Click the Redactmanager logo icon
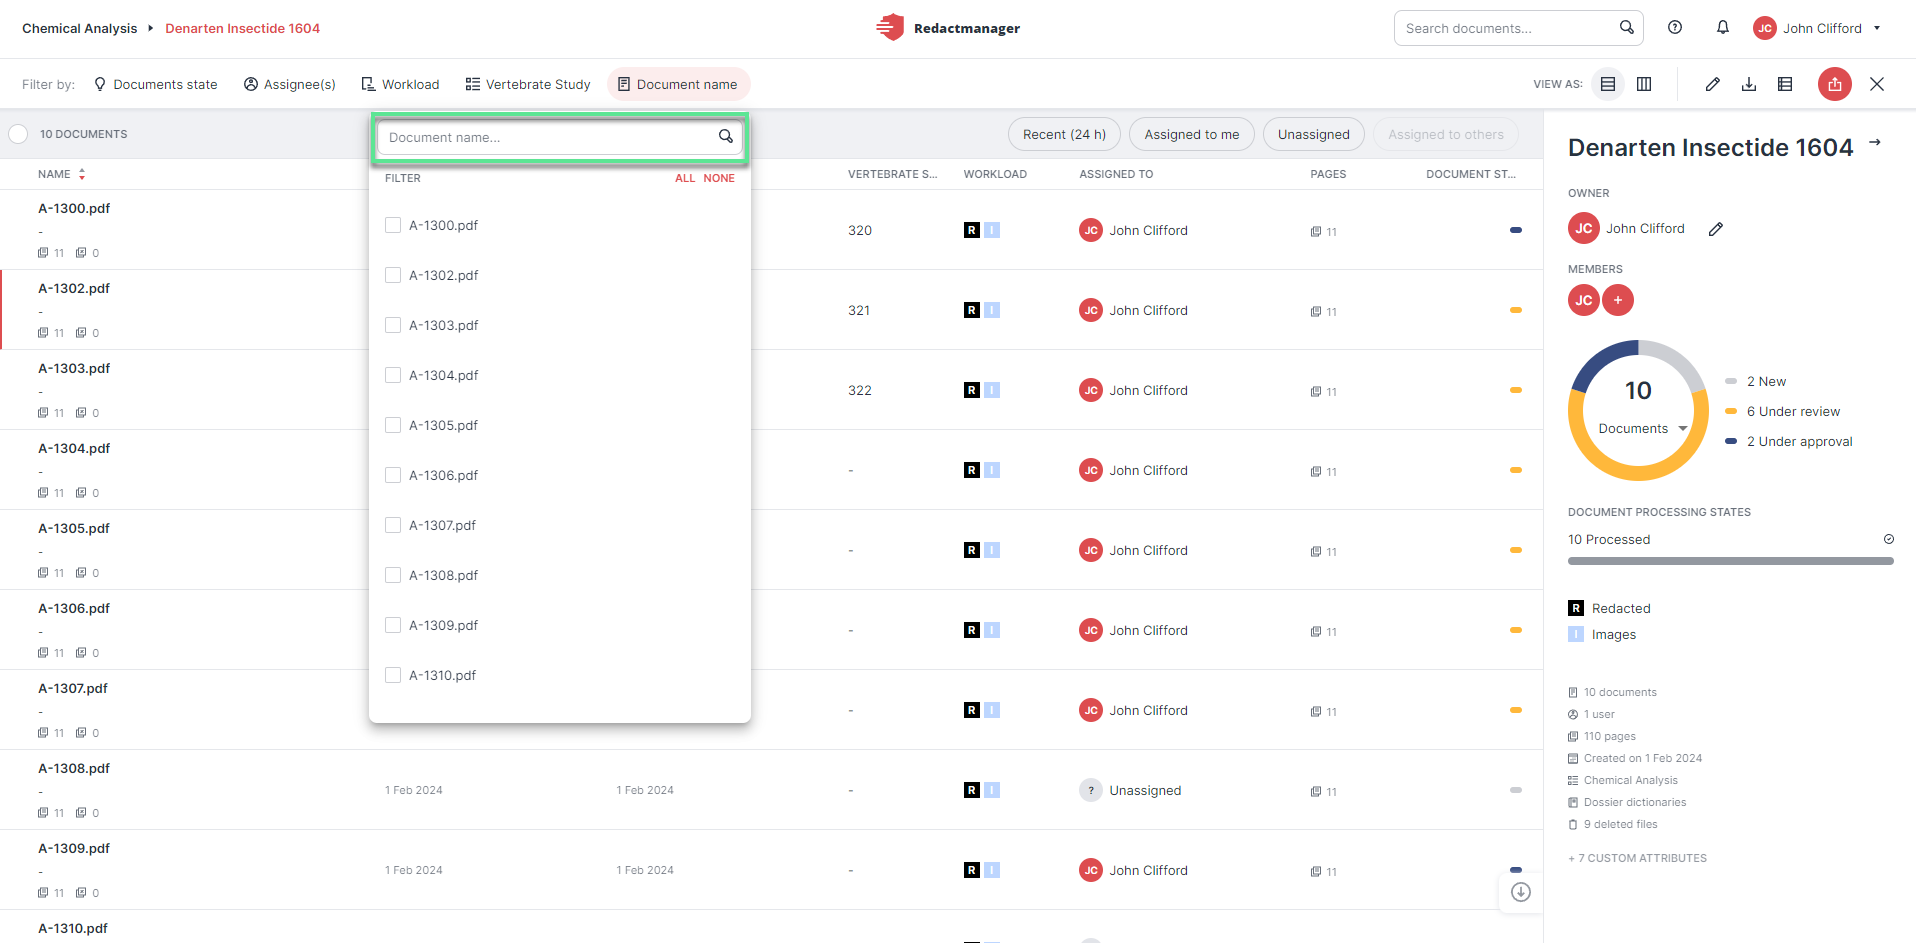 (889, 28)
